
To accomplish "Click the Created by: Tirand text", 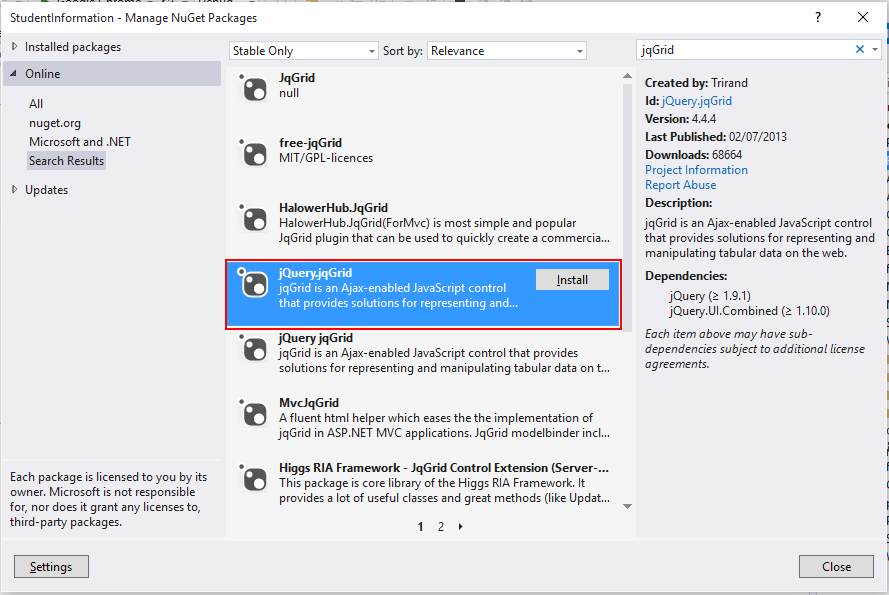I will [x=696, y=83].
